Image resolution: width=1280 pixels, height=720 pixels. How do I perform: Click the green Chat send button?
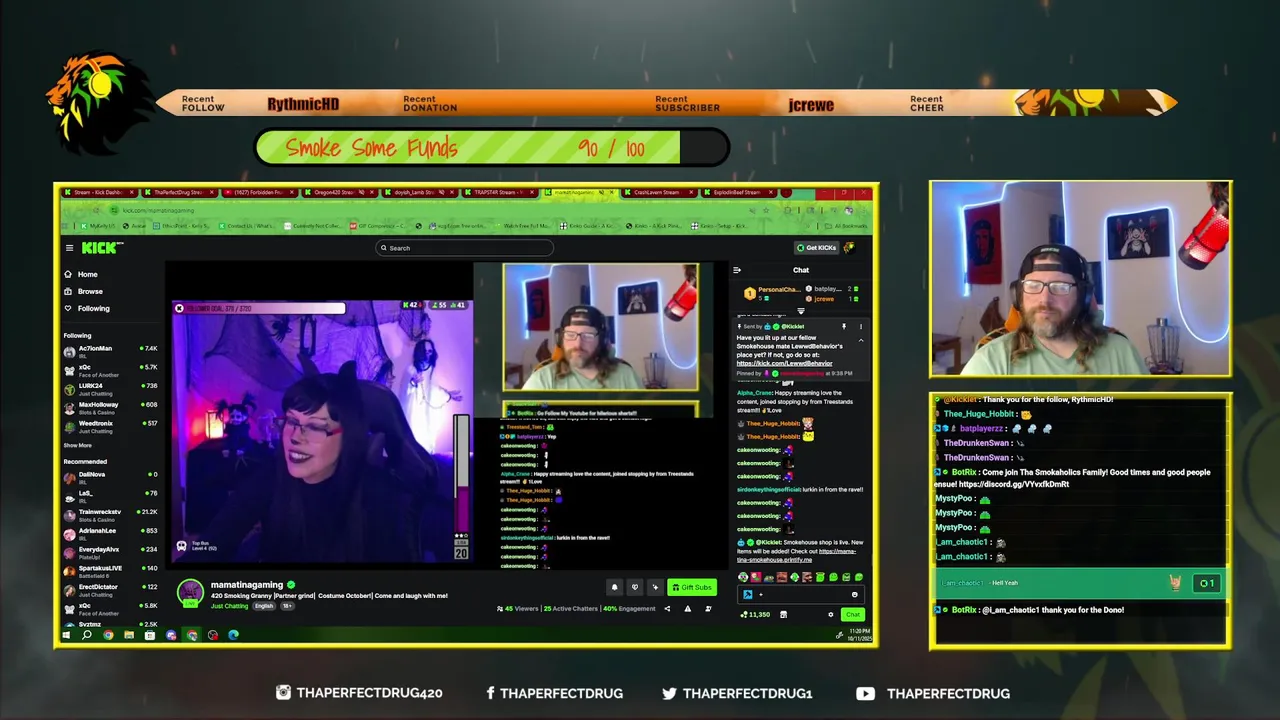853,614
